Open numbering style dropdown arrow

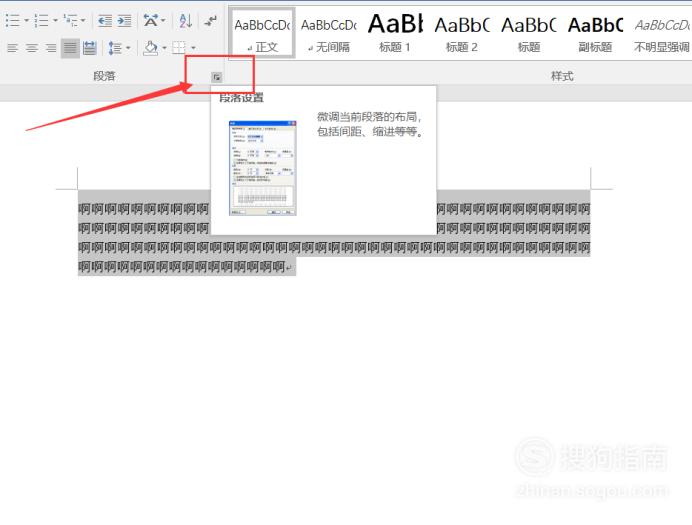coord(55,20)
